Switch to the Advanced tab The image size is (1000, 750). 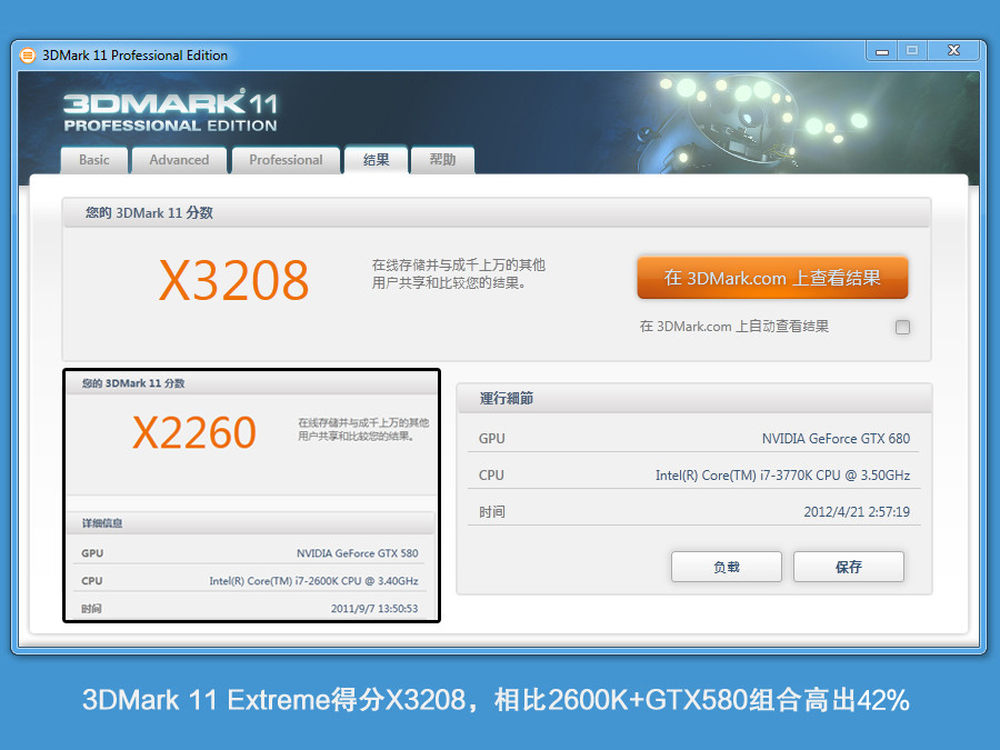click(179, 160)
